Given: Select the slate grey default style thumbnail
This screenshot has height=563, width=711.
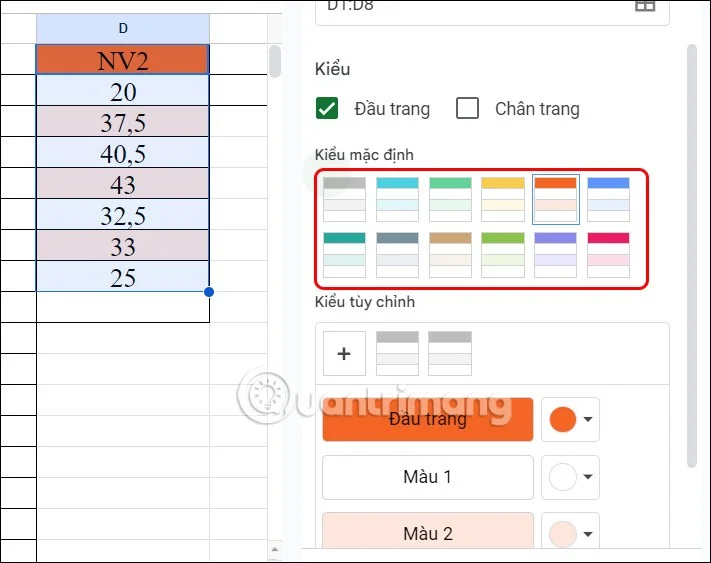Looking at the screenshot, I should pyautogui.click(x=397, y=255).
